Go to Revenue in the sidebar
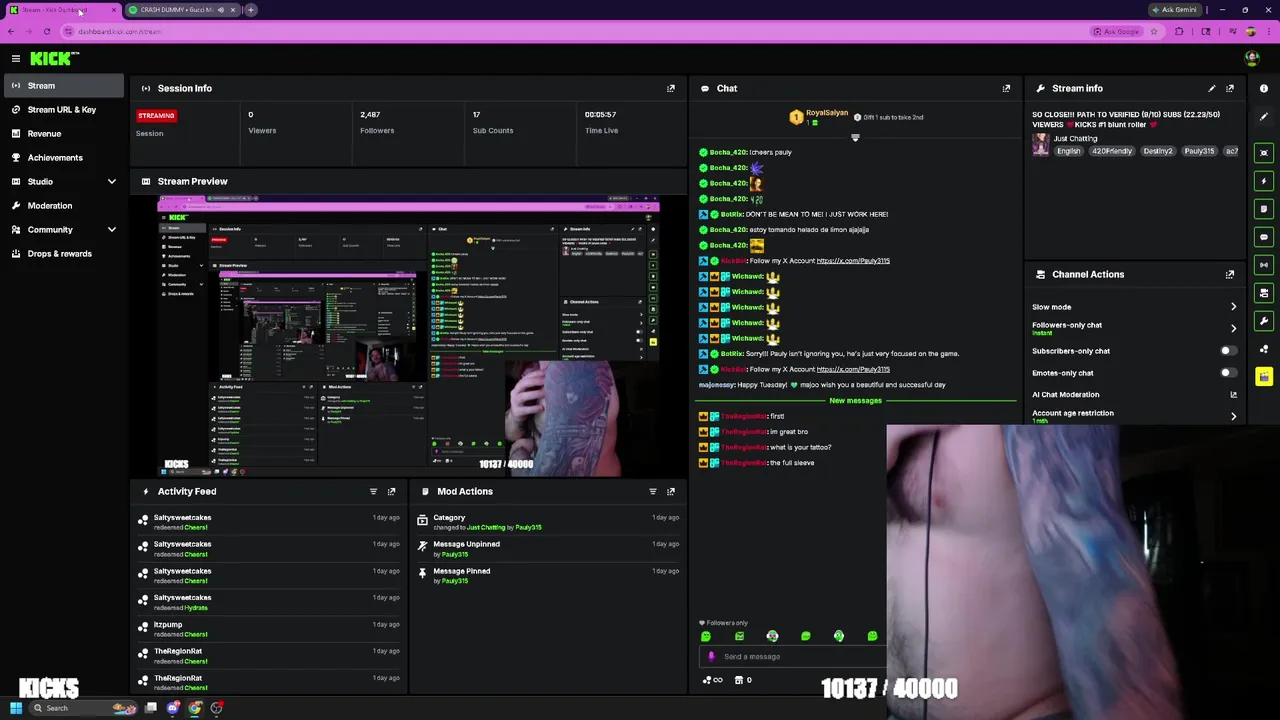Viewport: 1280px width, 720px height. tap(62, 134)
